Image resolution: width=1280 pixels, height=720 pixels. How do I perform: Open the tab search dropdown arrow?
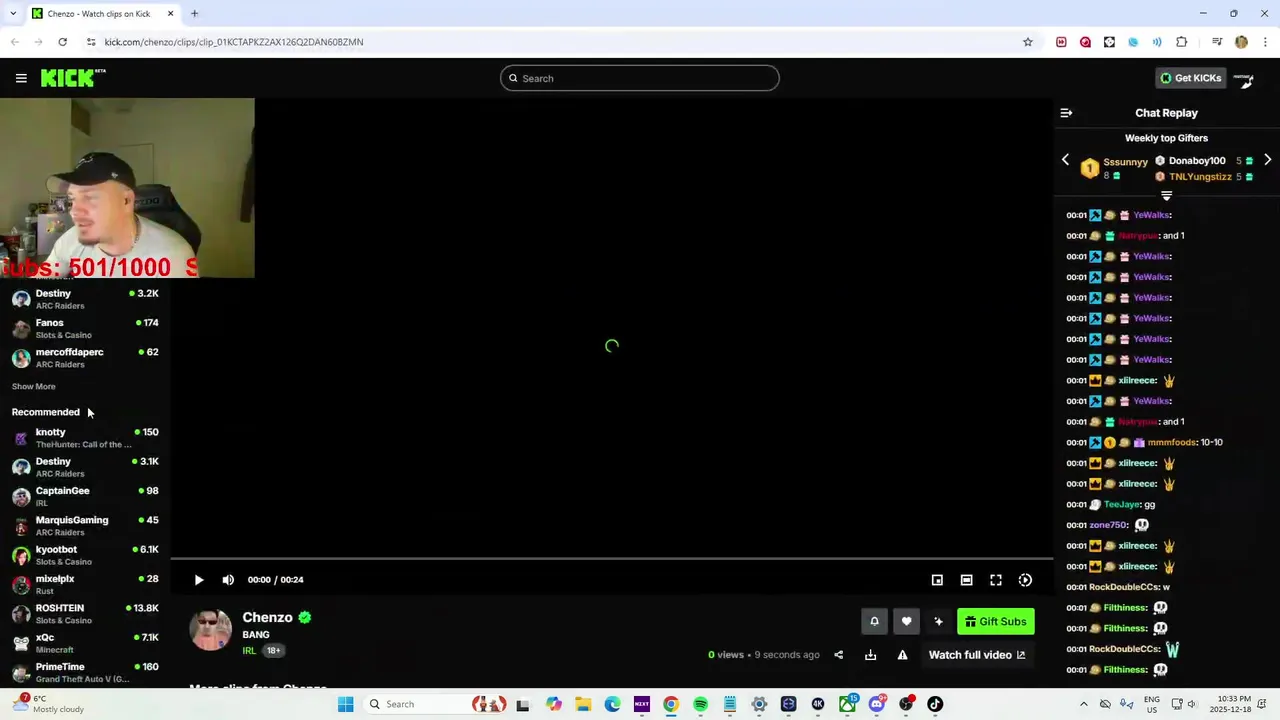pos(13,13)
